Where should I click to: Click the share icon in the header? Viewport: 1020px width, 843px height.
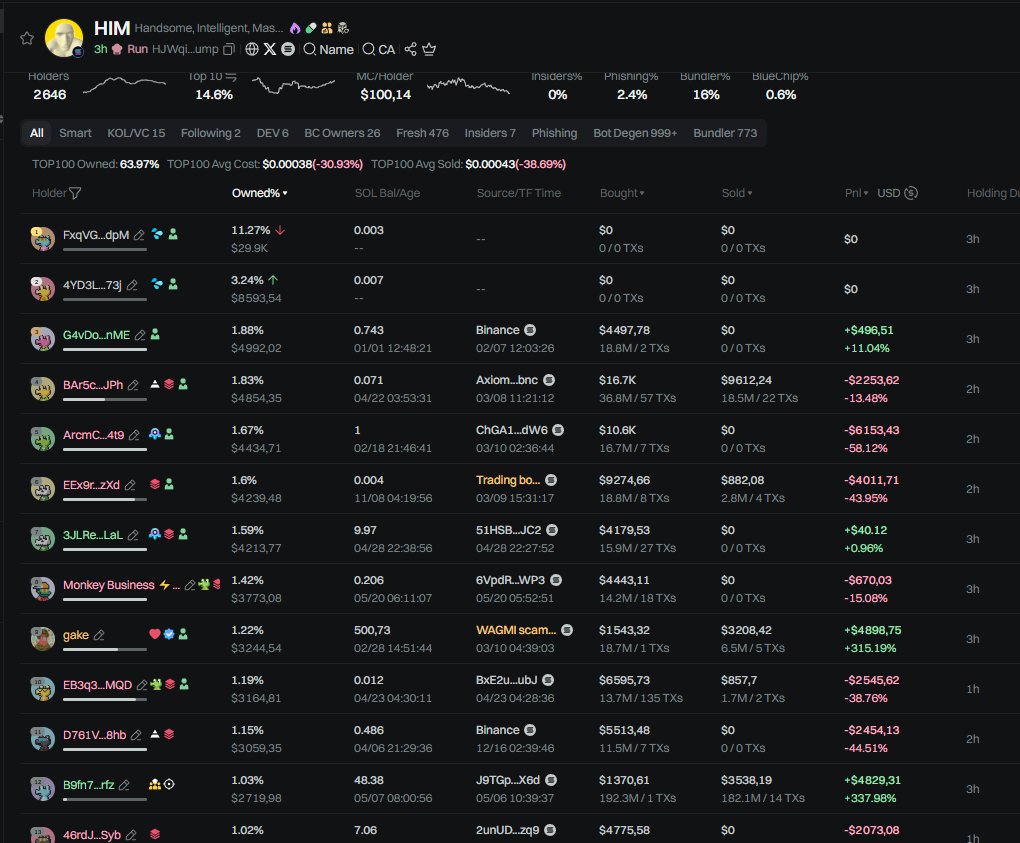410,49
